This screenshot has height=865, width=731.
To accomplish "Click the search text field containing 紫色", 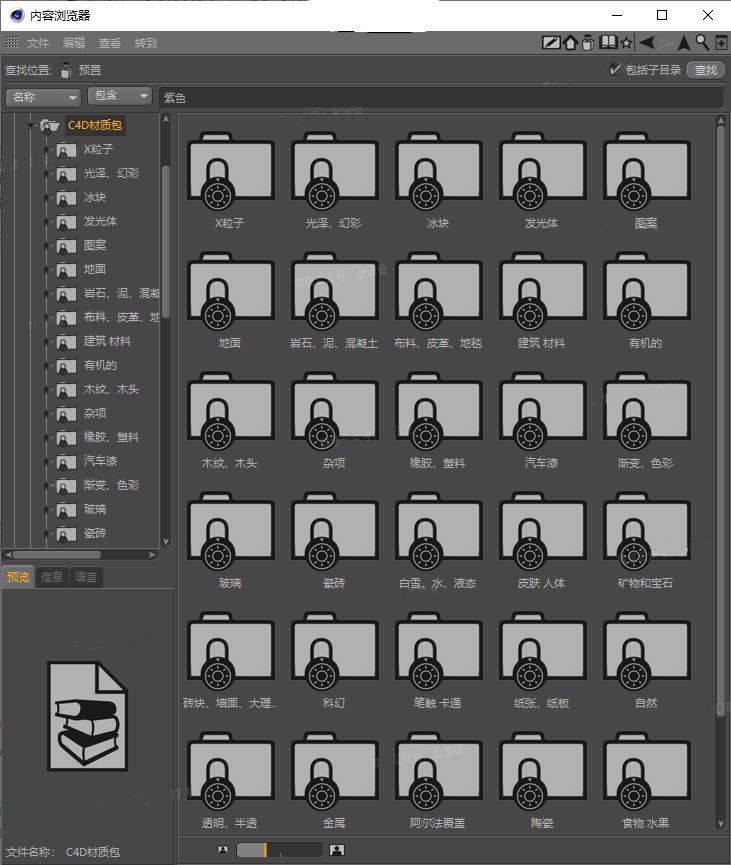I will pyautogui.click(x=441, y=98).
